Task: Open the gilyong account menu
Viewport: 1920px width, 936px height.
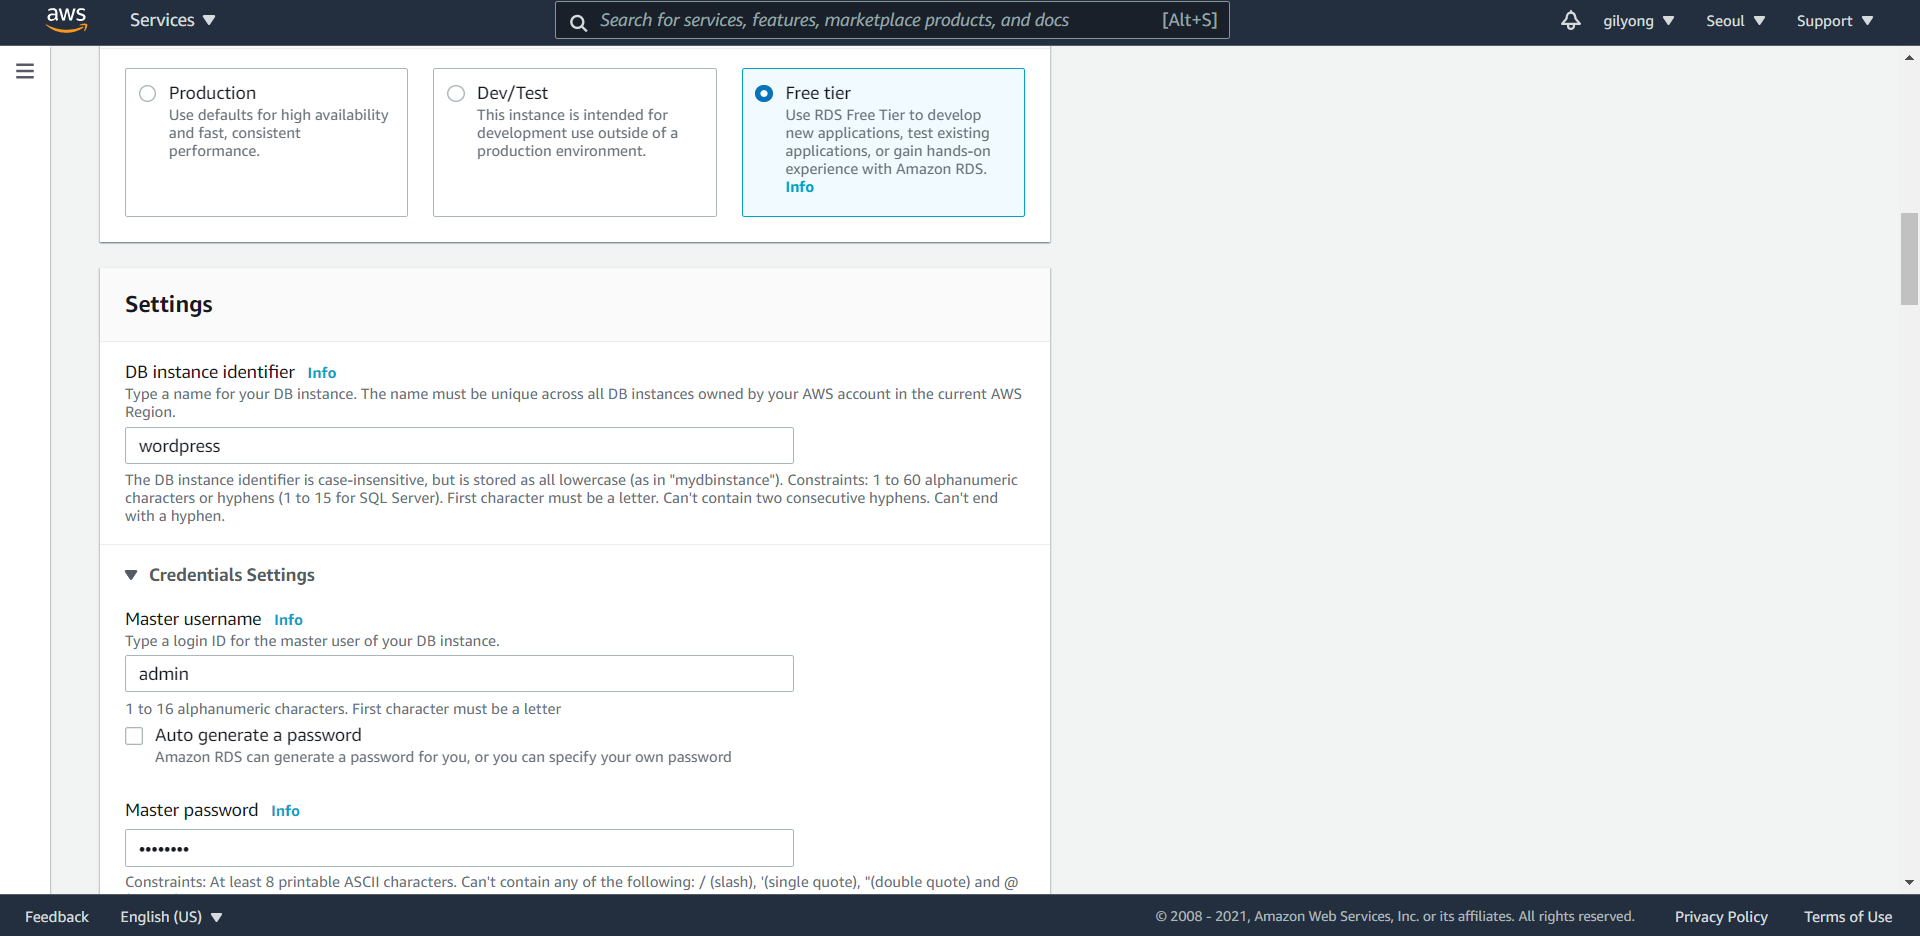Action: pyautogui.click(x=1638, y=21)
